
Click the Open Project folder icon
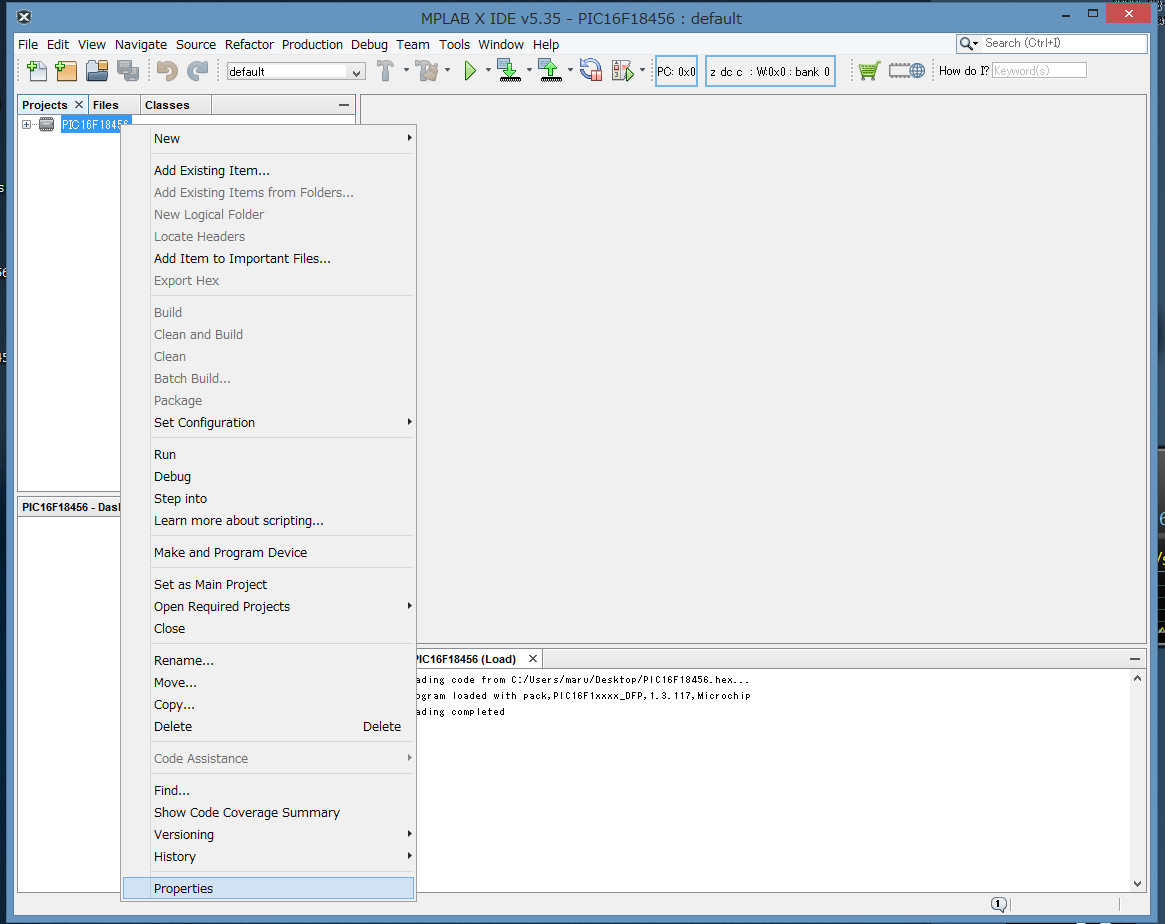[97, 71]
